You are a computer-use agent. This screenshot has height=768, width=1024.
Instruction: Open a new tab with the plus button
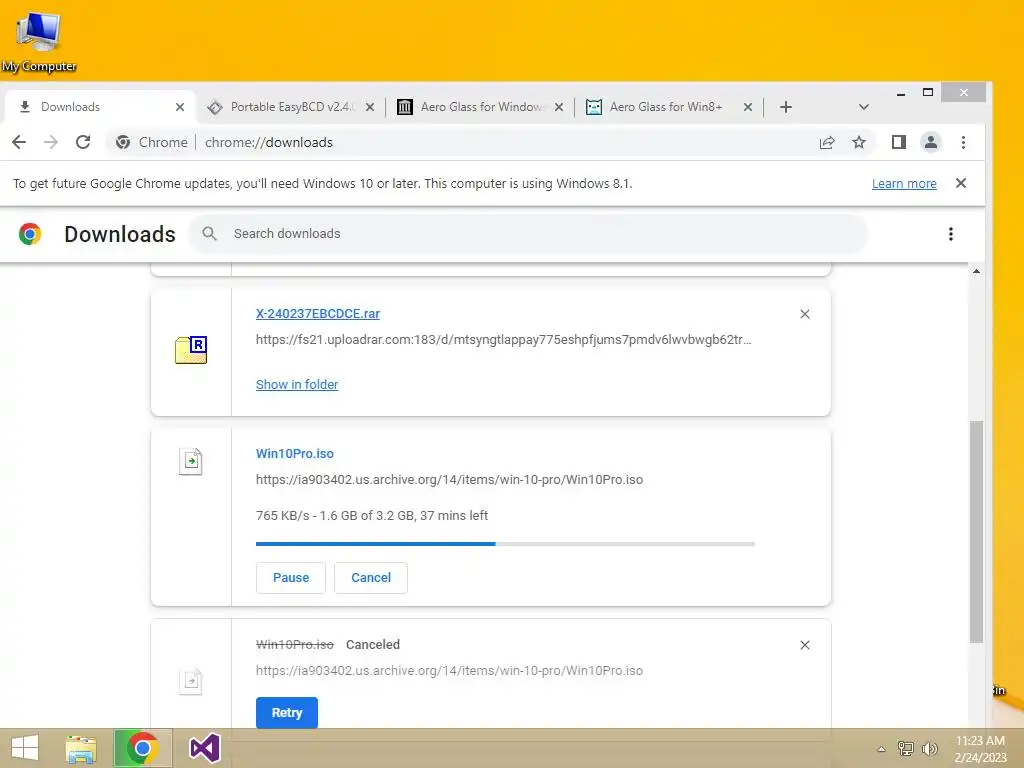[x=786, y=107]
